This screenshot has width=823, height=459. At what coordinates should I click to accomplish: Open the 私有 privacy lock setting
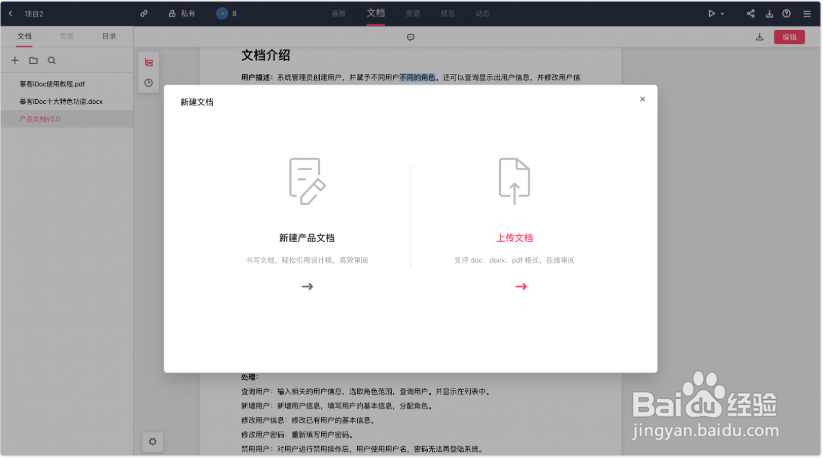tap(182, 14)
